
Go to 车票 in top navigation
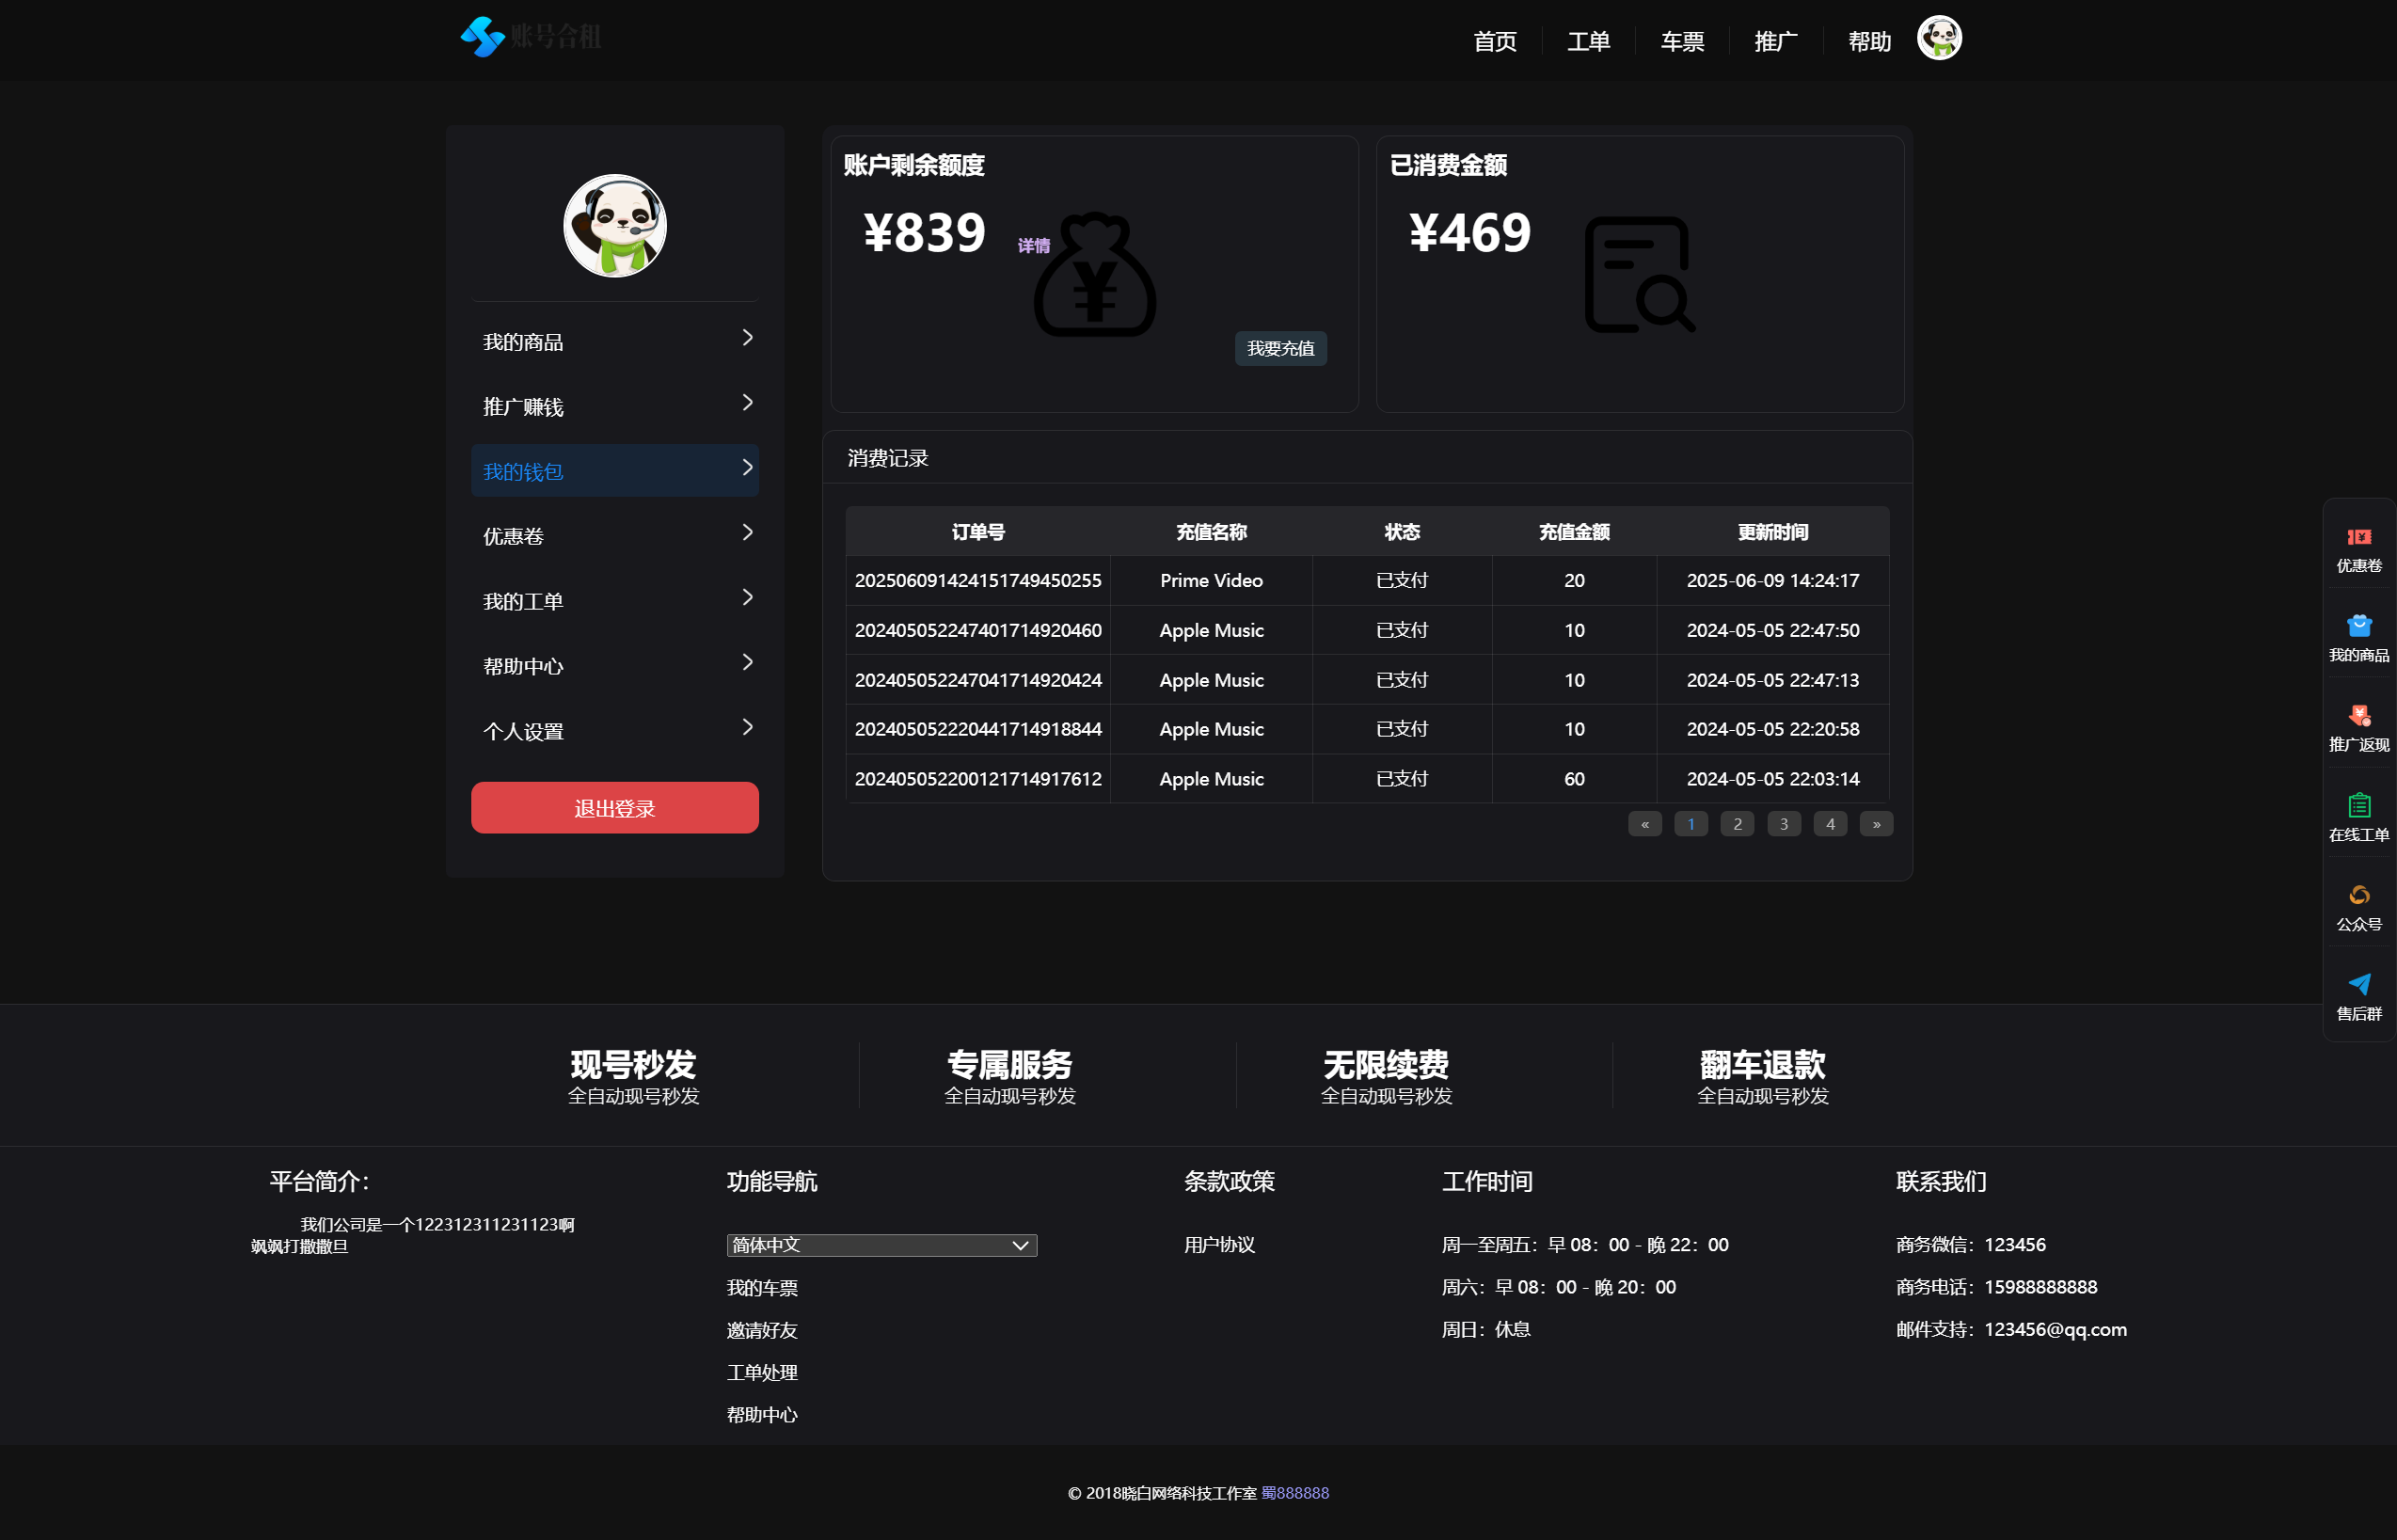[1681, 42]
